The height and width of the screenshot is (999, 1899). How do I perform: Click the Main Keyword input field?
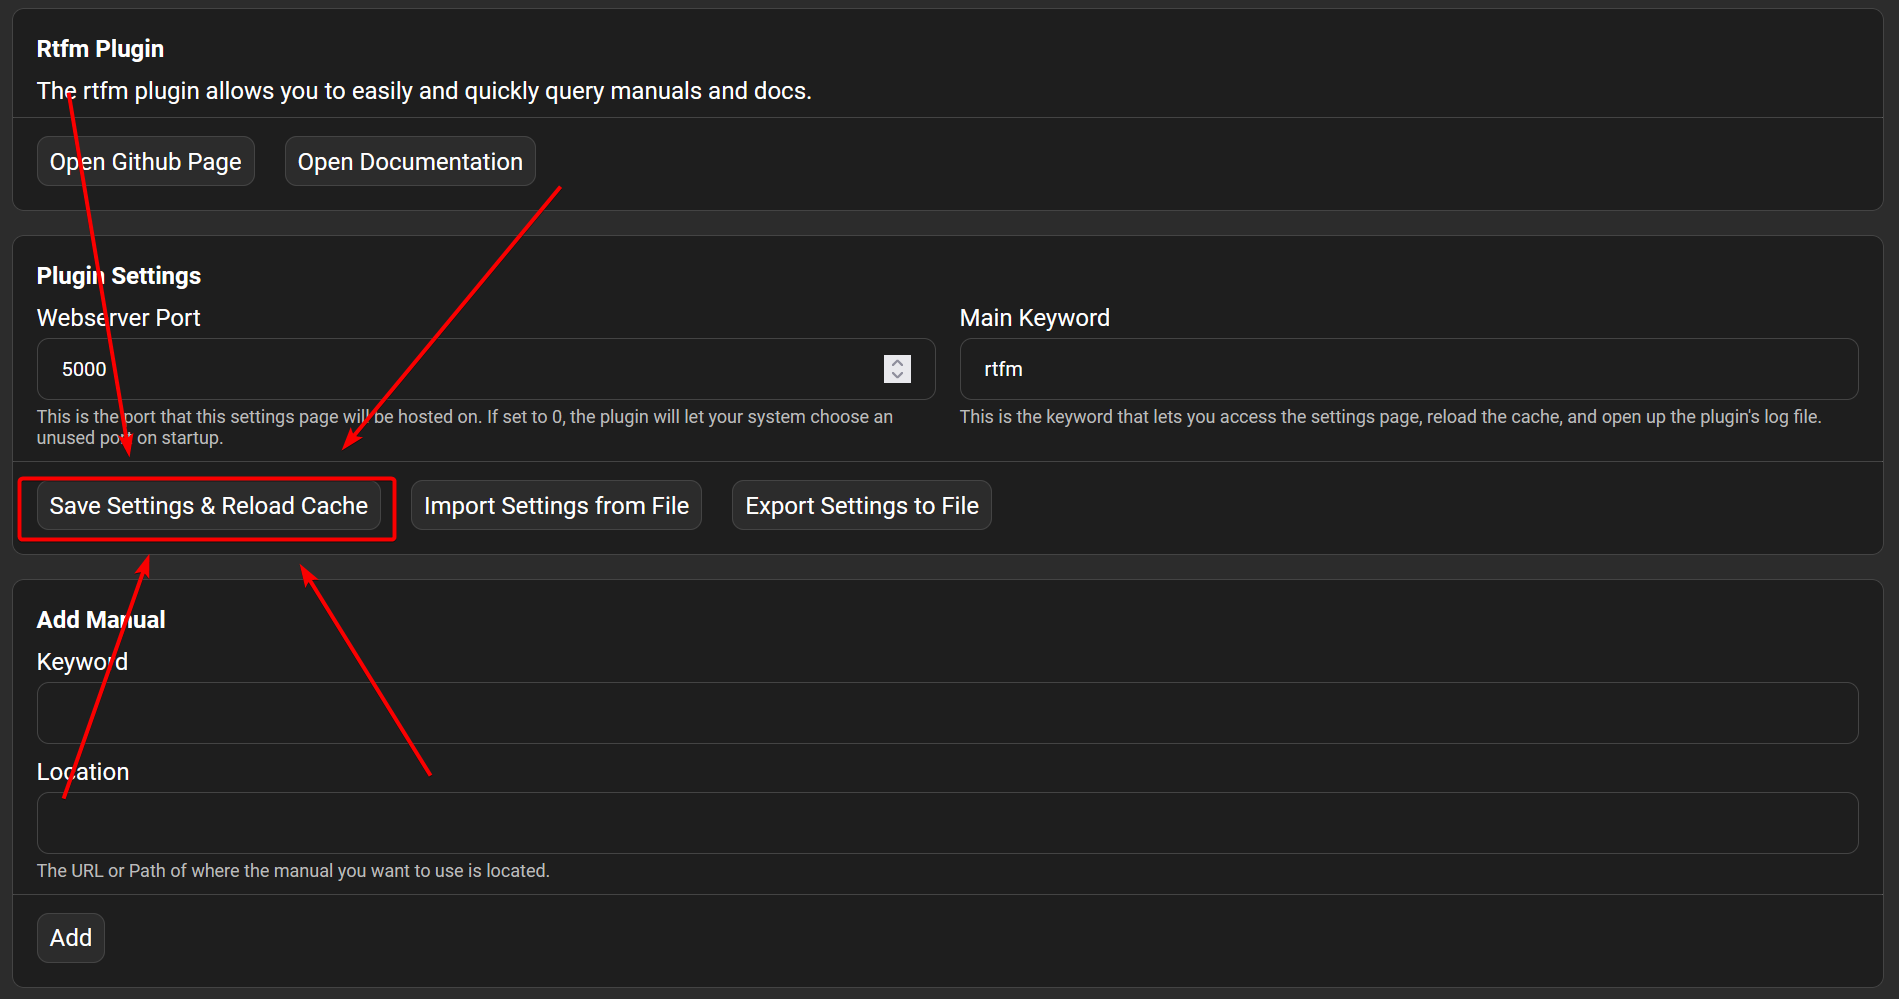pos(1409,369)
